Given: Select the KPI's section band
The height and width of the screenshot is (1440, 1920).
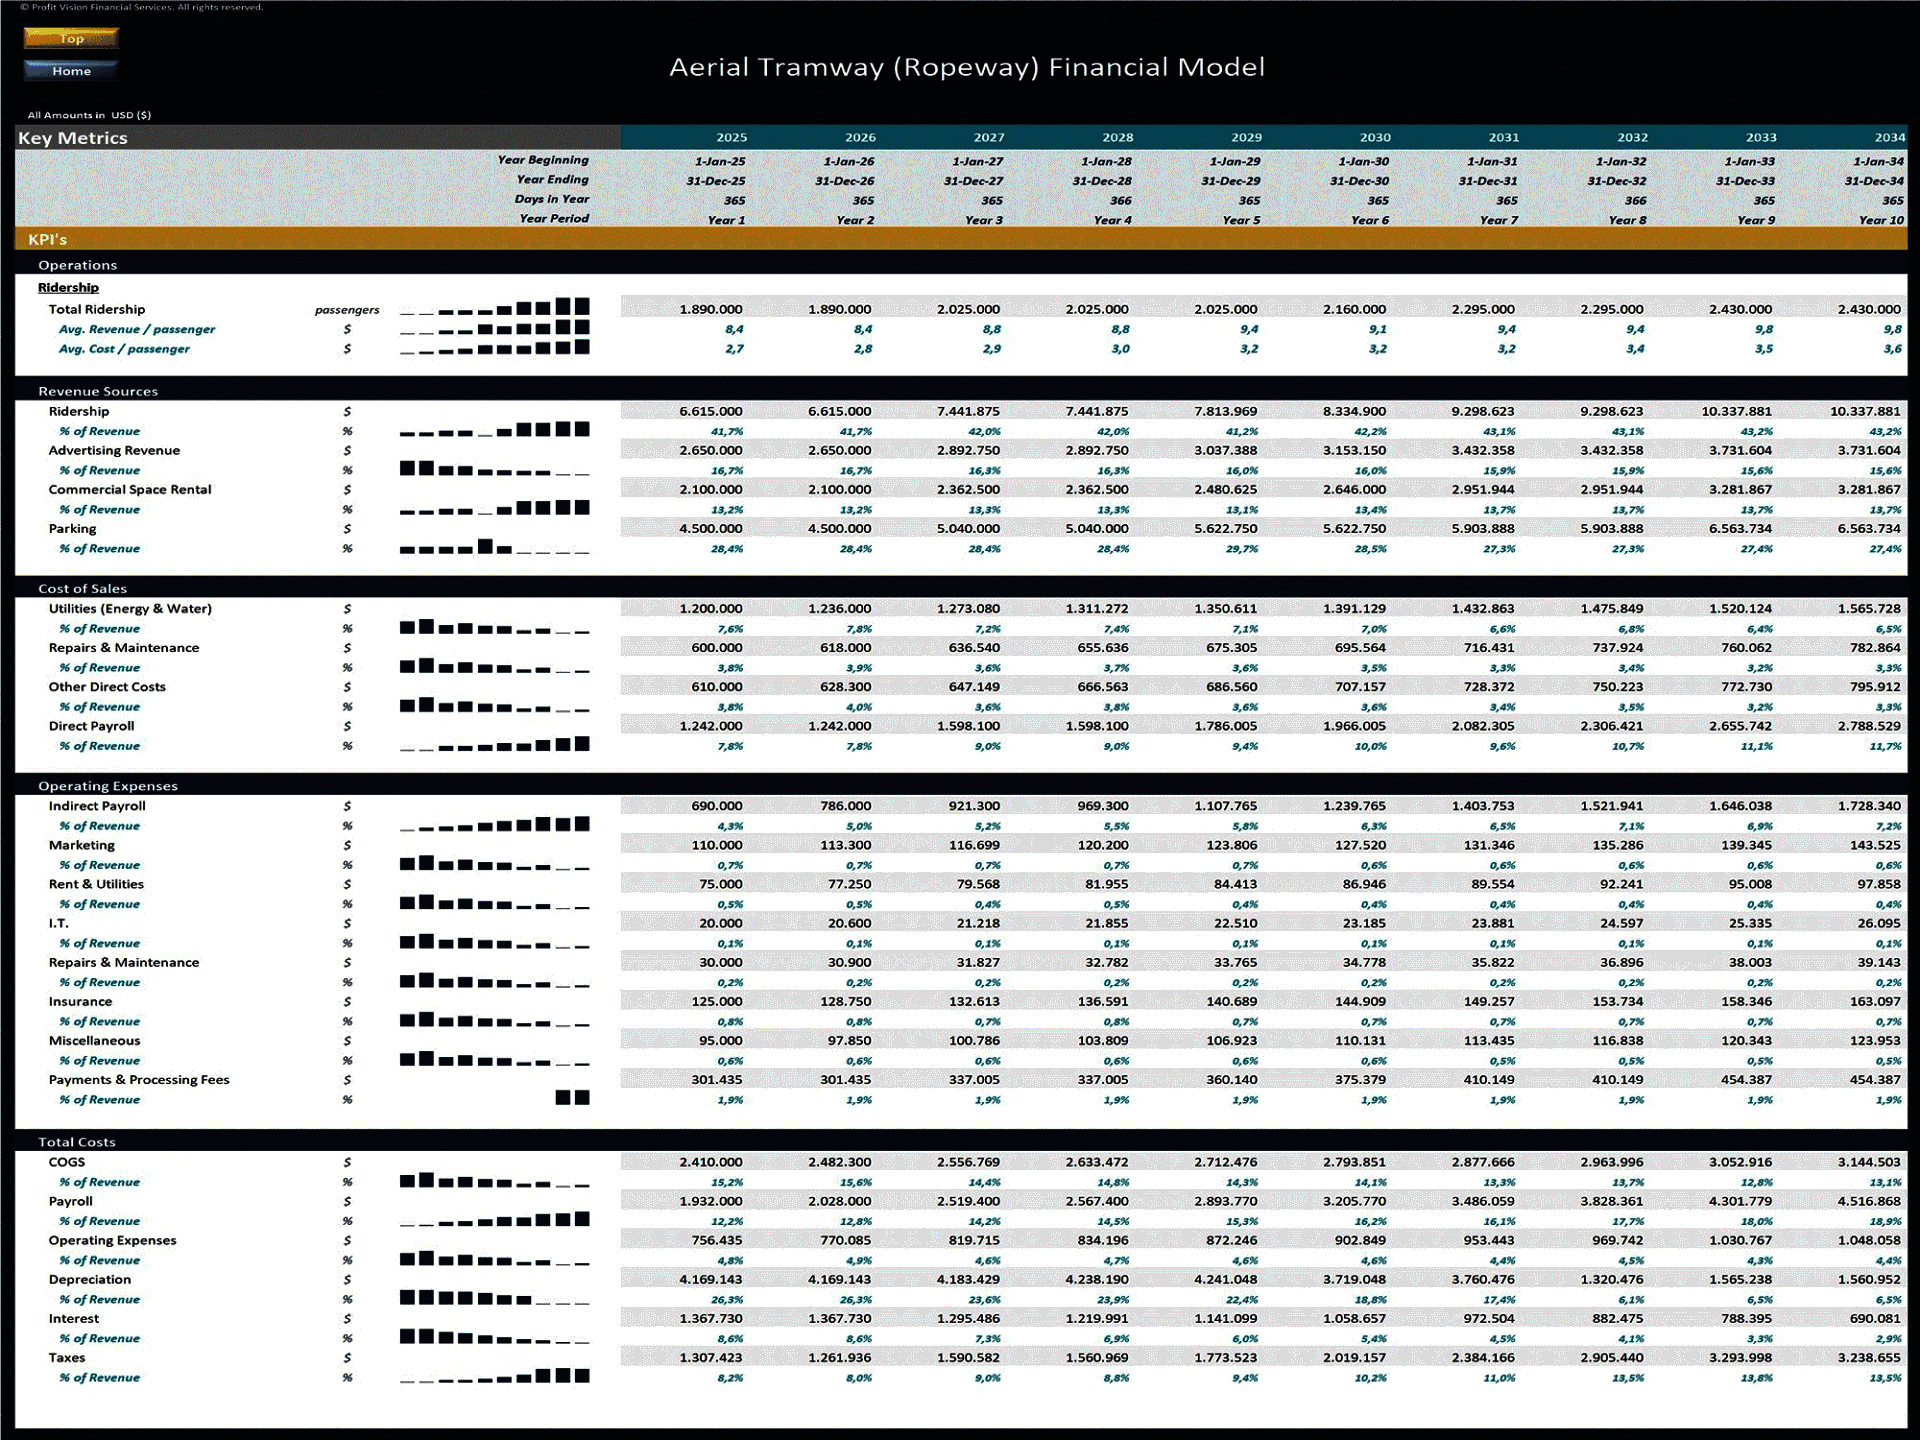Looking at the screenshot, I should (960, 239).
